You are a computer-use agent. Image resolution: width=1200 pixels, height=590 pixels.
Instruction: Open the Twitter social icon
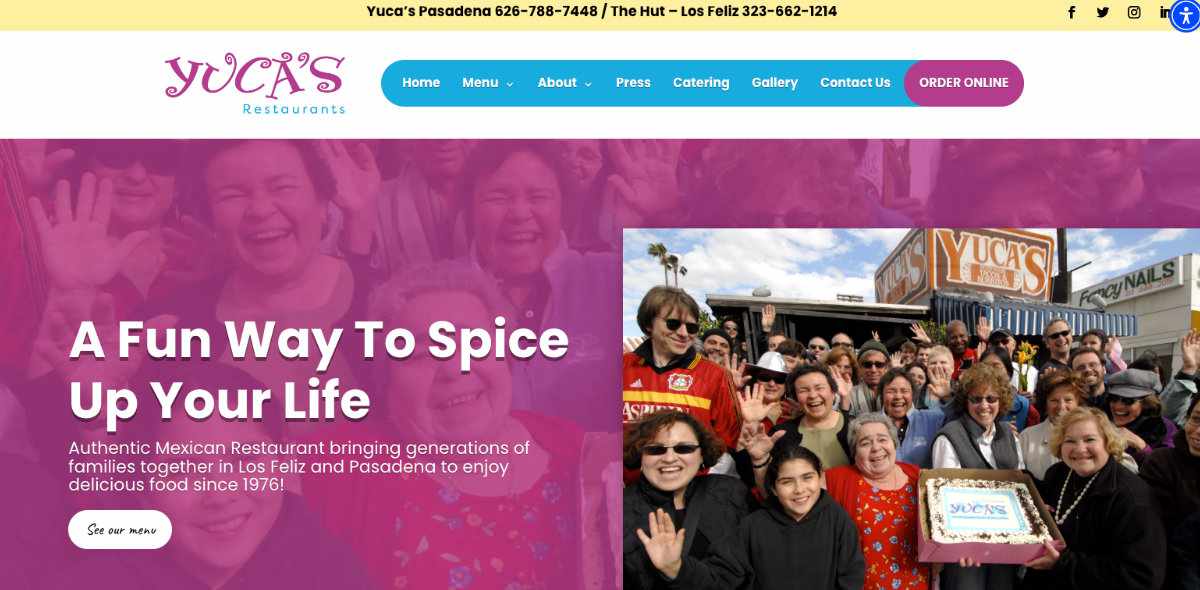click(1103, 13)
